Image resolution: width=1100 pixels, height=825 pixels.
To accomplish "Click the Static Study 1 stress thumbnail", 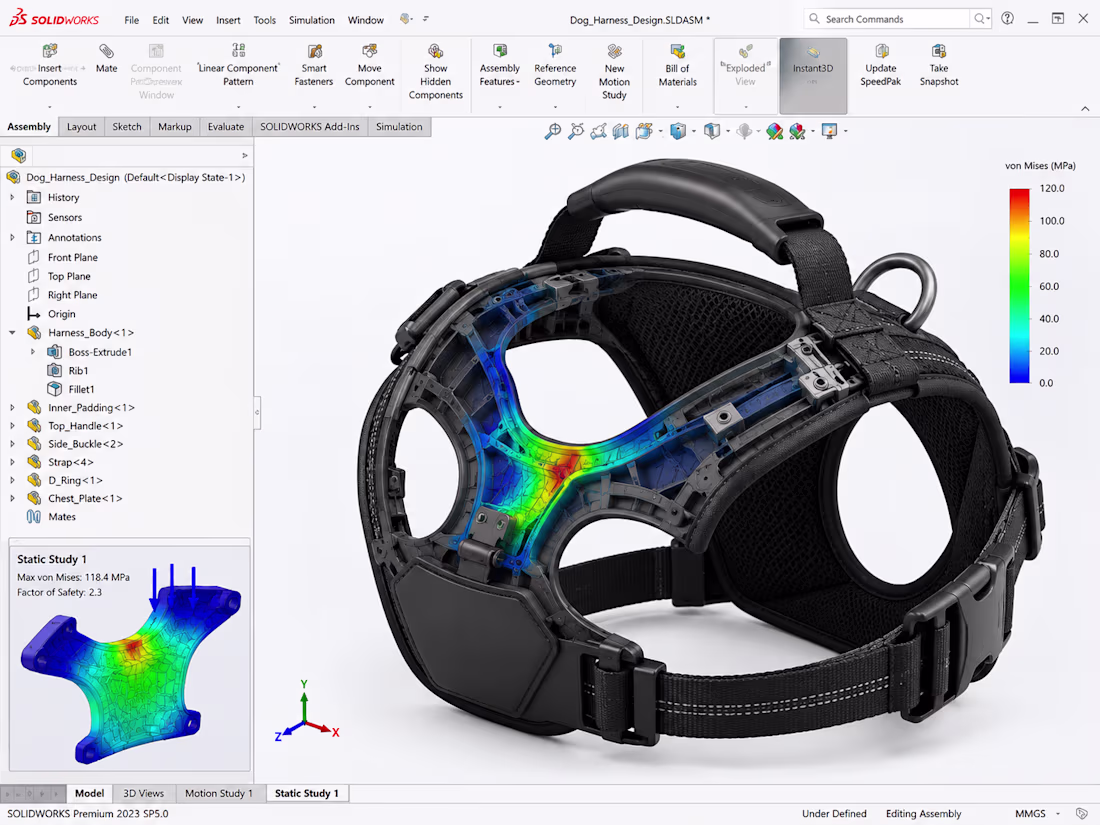I will coord(130,663).
